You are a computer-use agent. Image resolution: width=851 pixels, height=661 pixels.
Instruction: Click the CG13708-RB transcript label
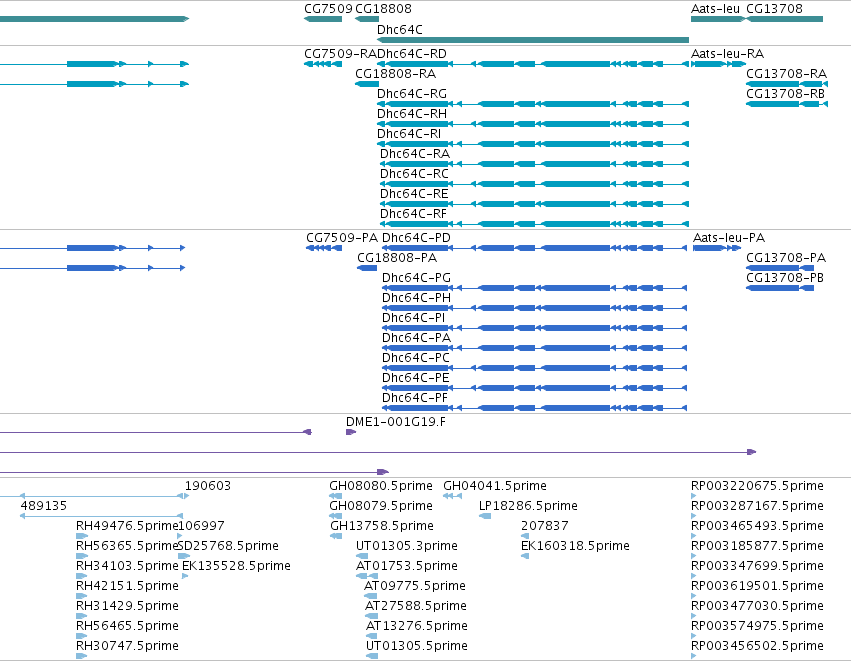pos(785,94)
